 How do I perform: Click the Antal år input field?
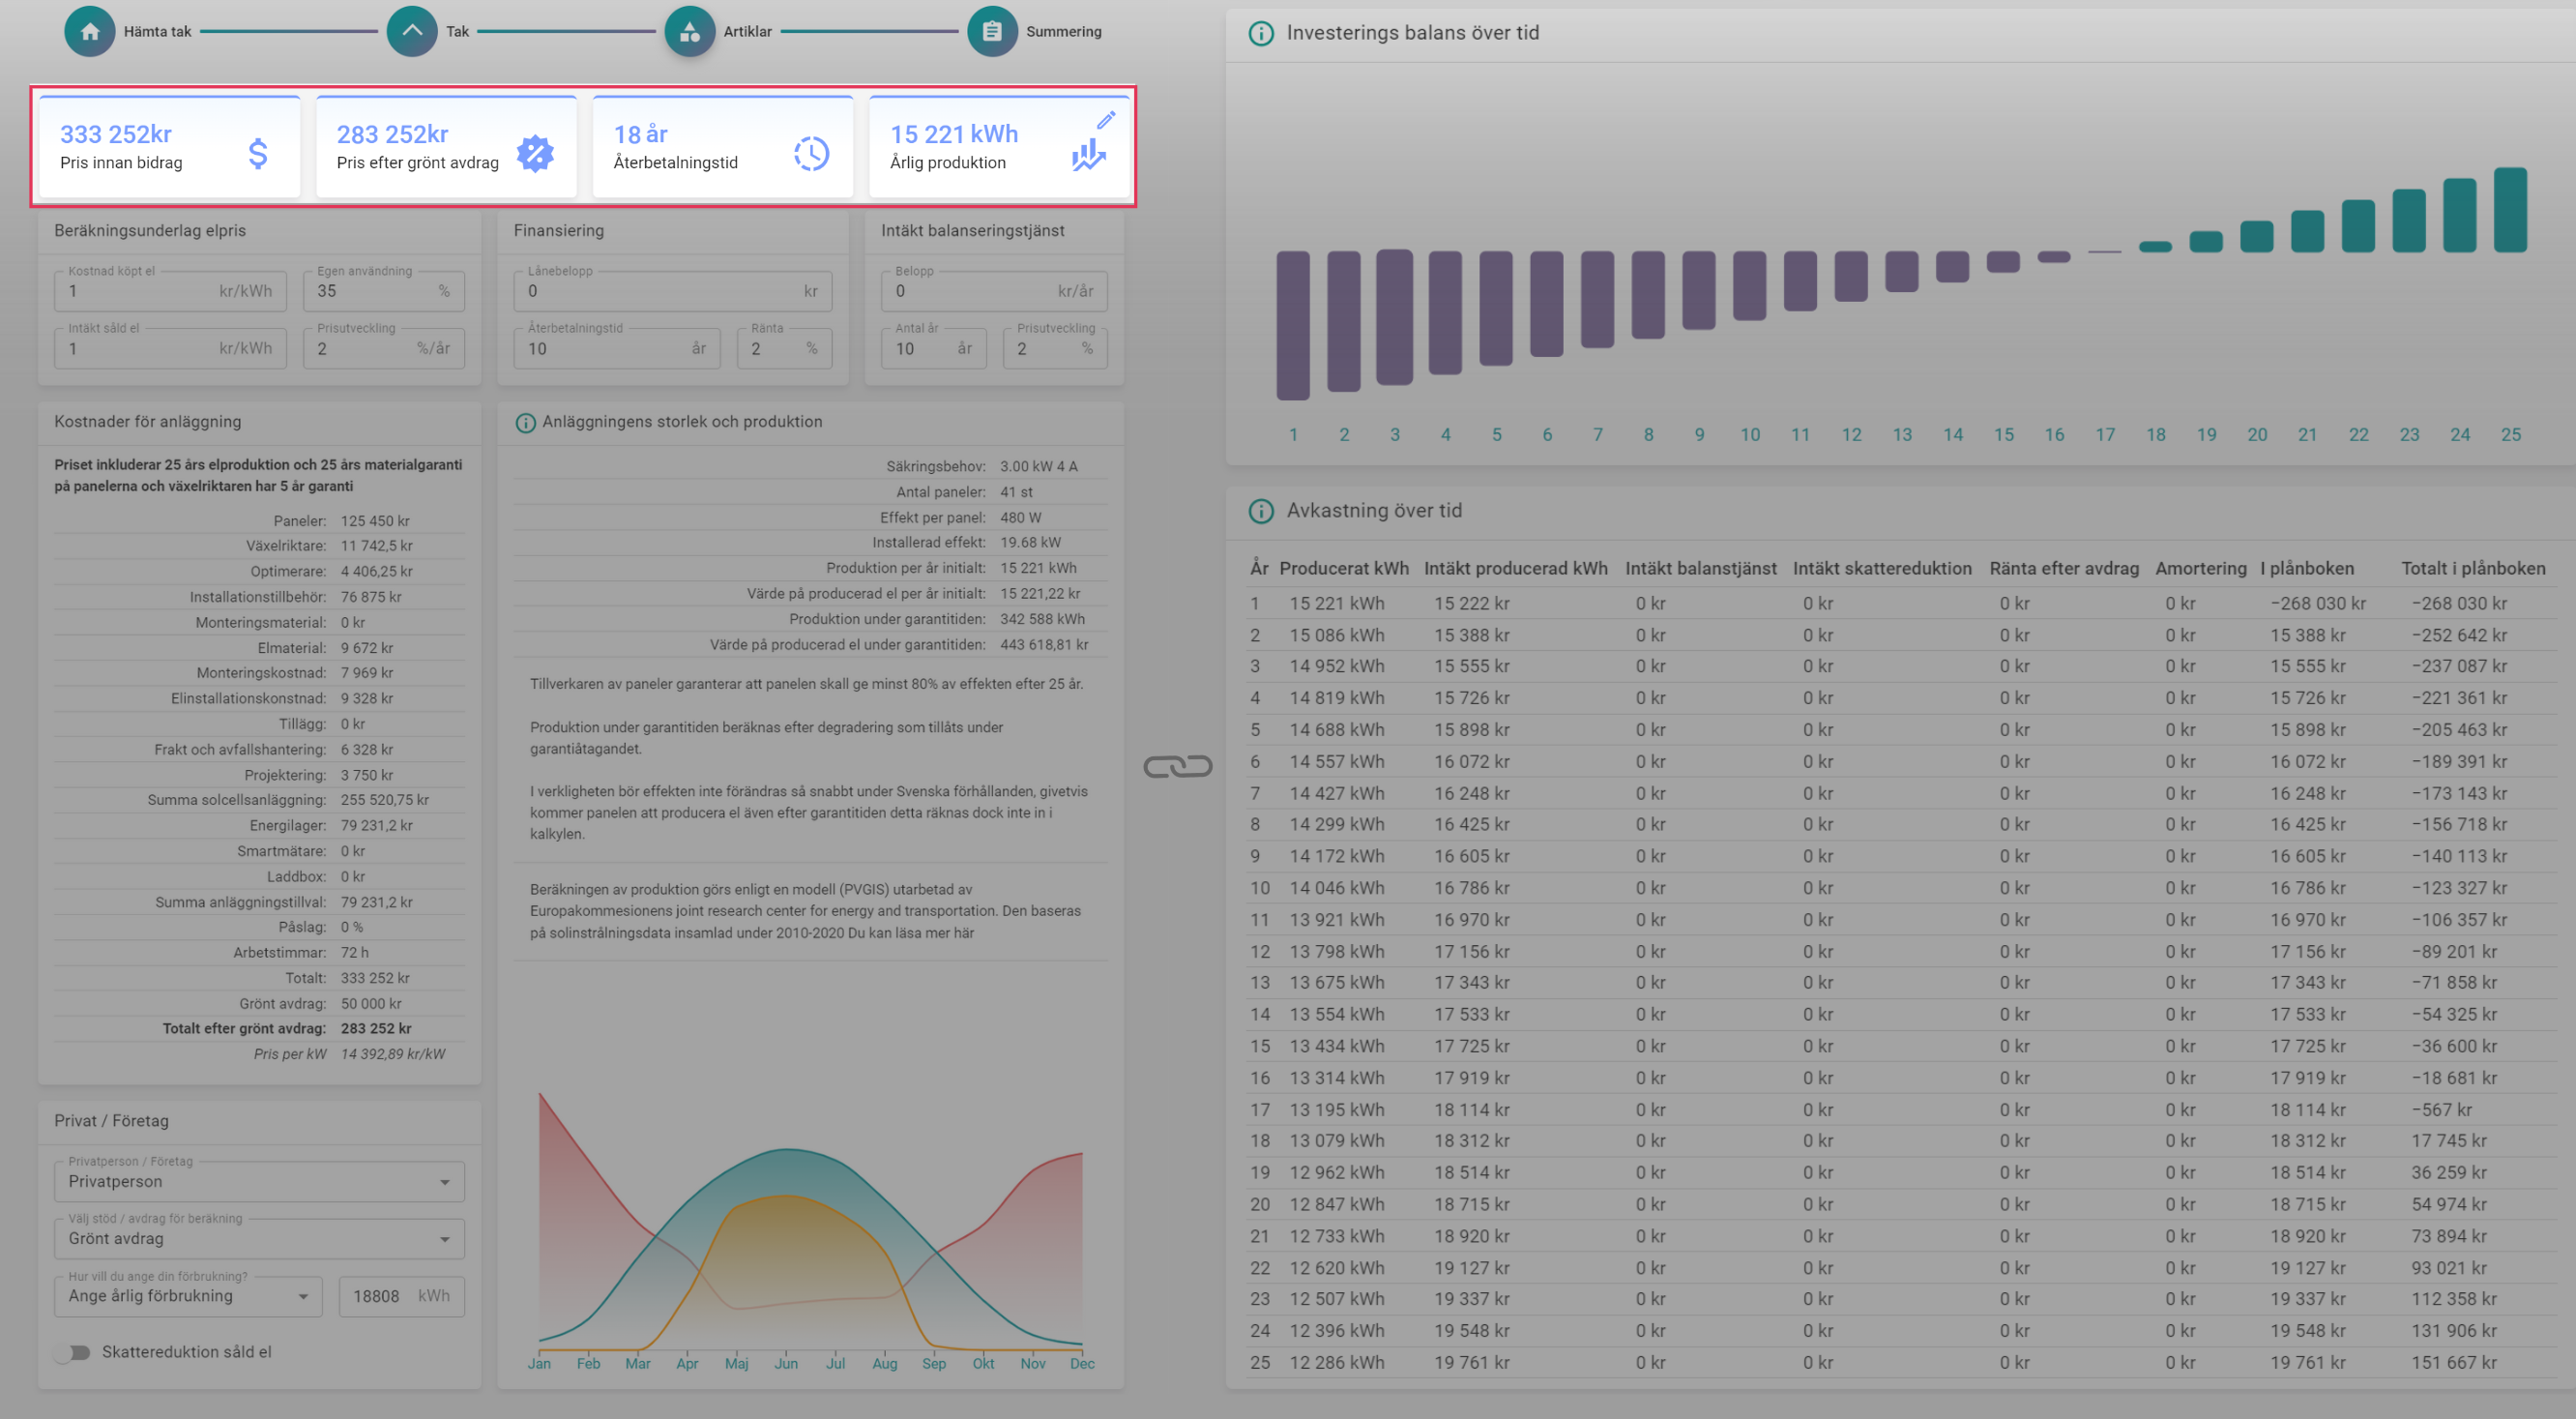pos(934,349)
